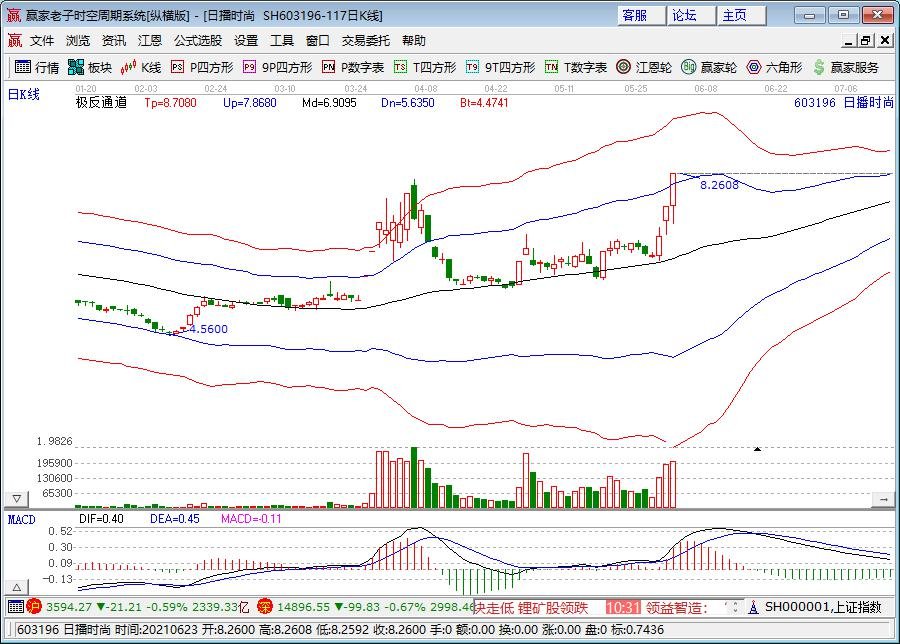Screen dimensions: 900x644
Task: Click the 锂矿股领跌 news headline
Action: coord(553,607)
